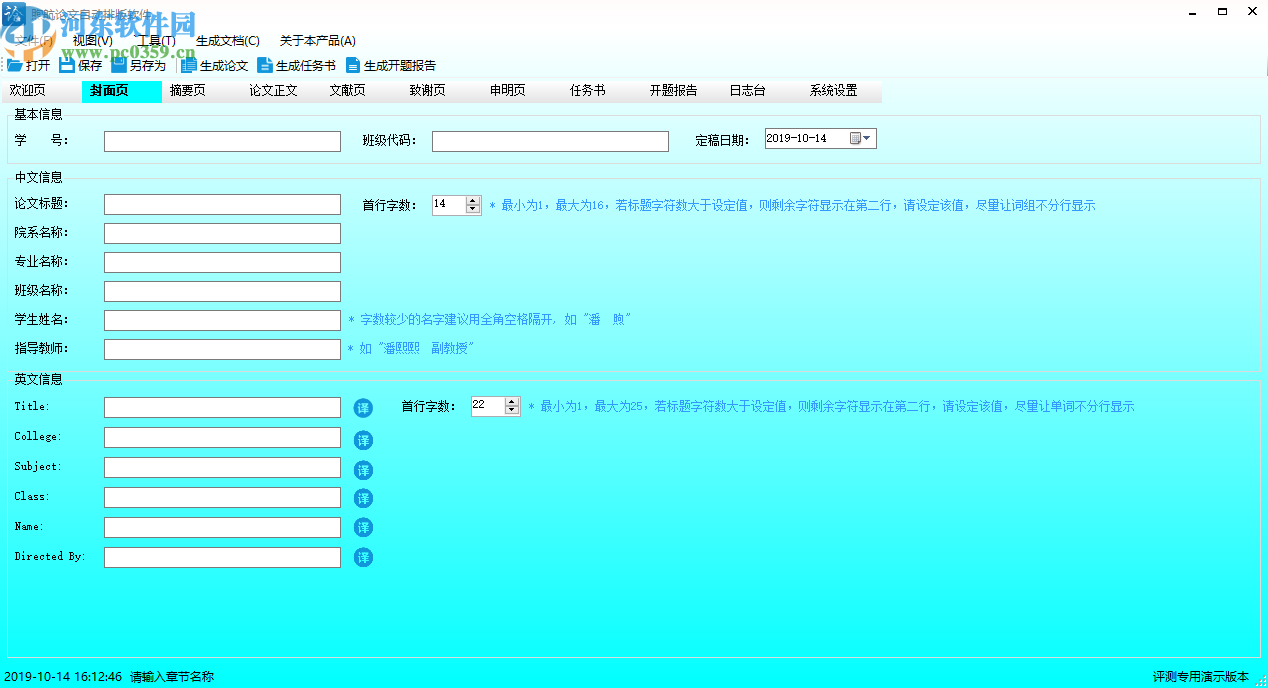Screen dimensions: 1268x688
Task: Decrease the English title 首行字数 value
Action: click(512, 410)
